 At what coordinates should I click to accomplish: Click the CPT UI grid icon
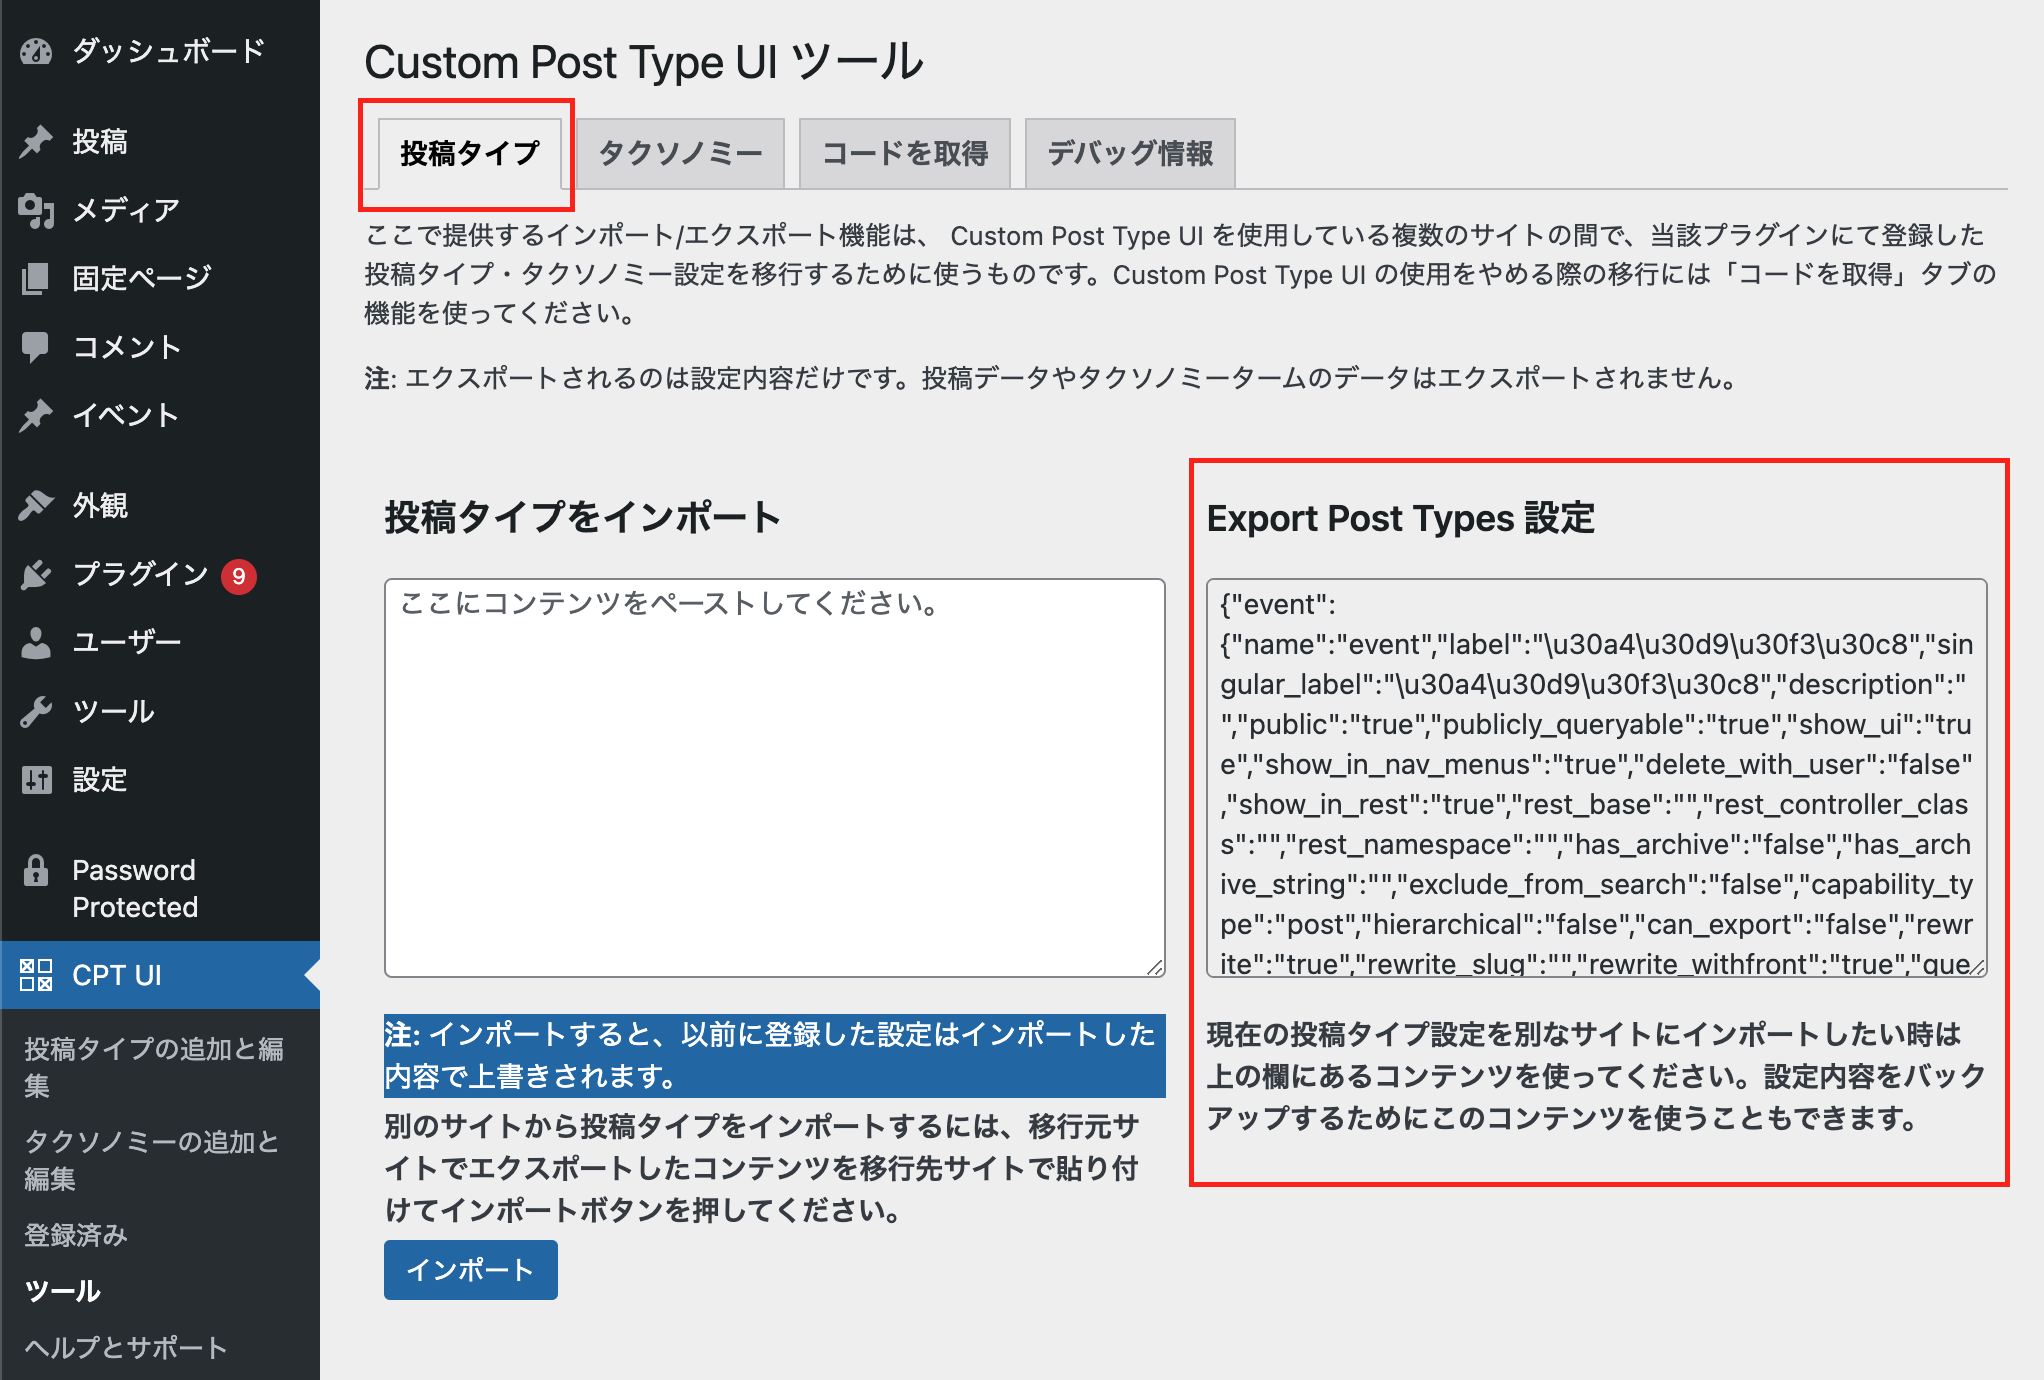(36, 975)
